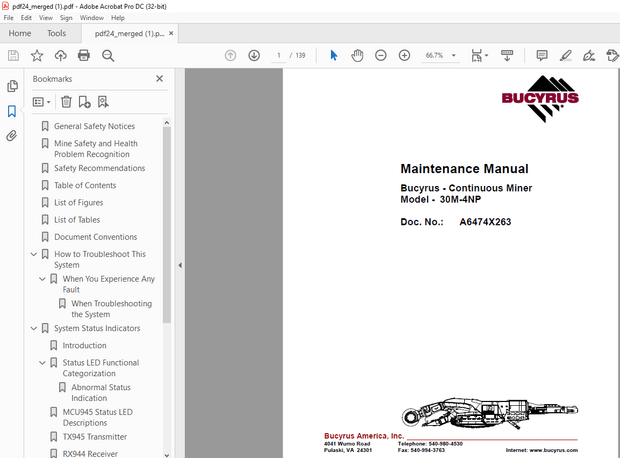This screenshot has width=620, height=458.
Task: Open the View menu
Action: pos(45,18)
